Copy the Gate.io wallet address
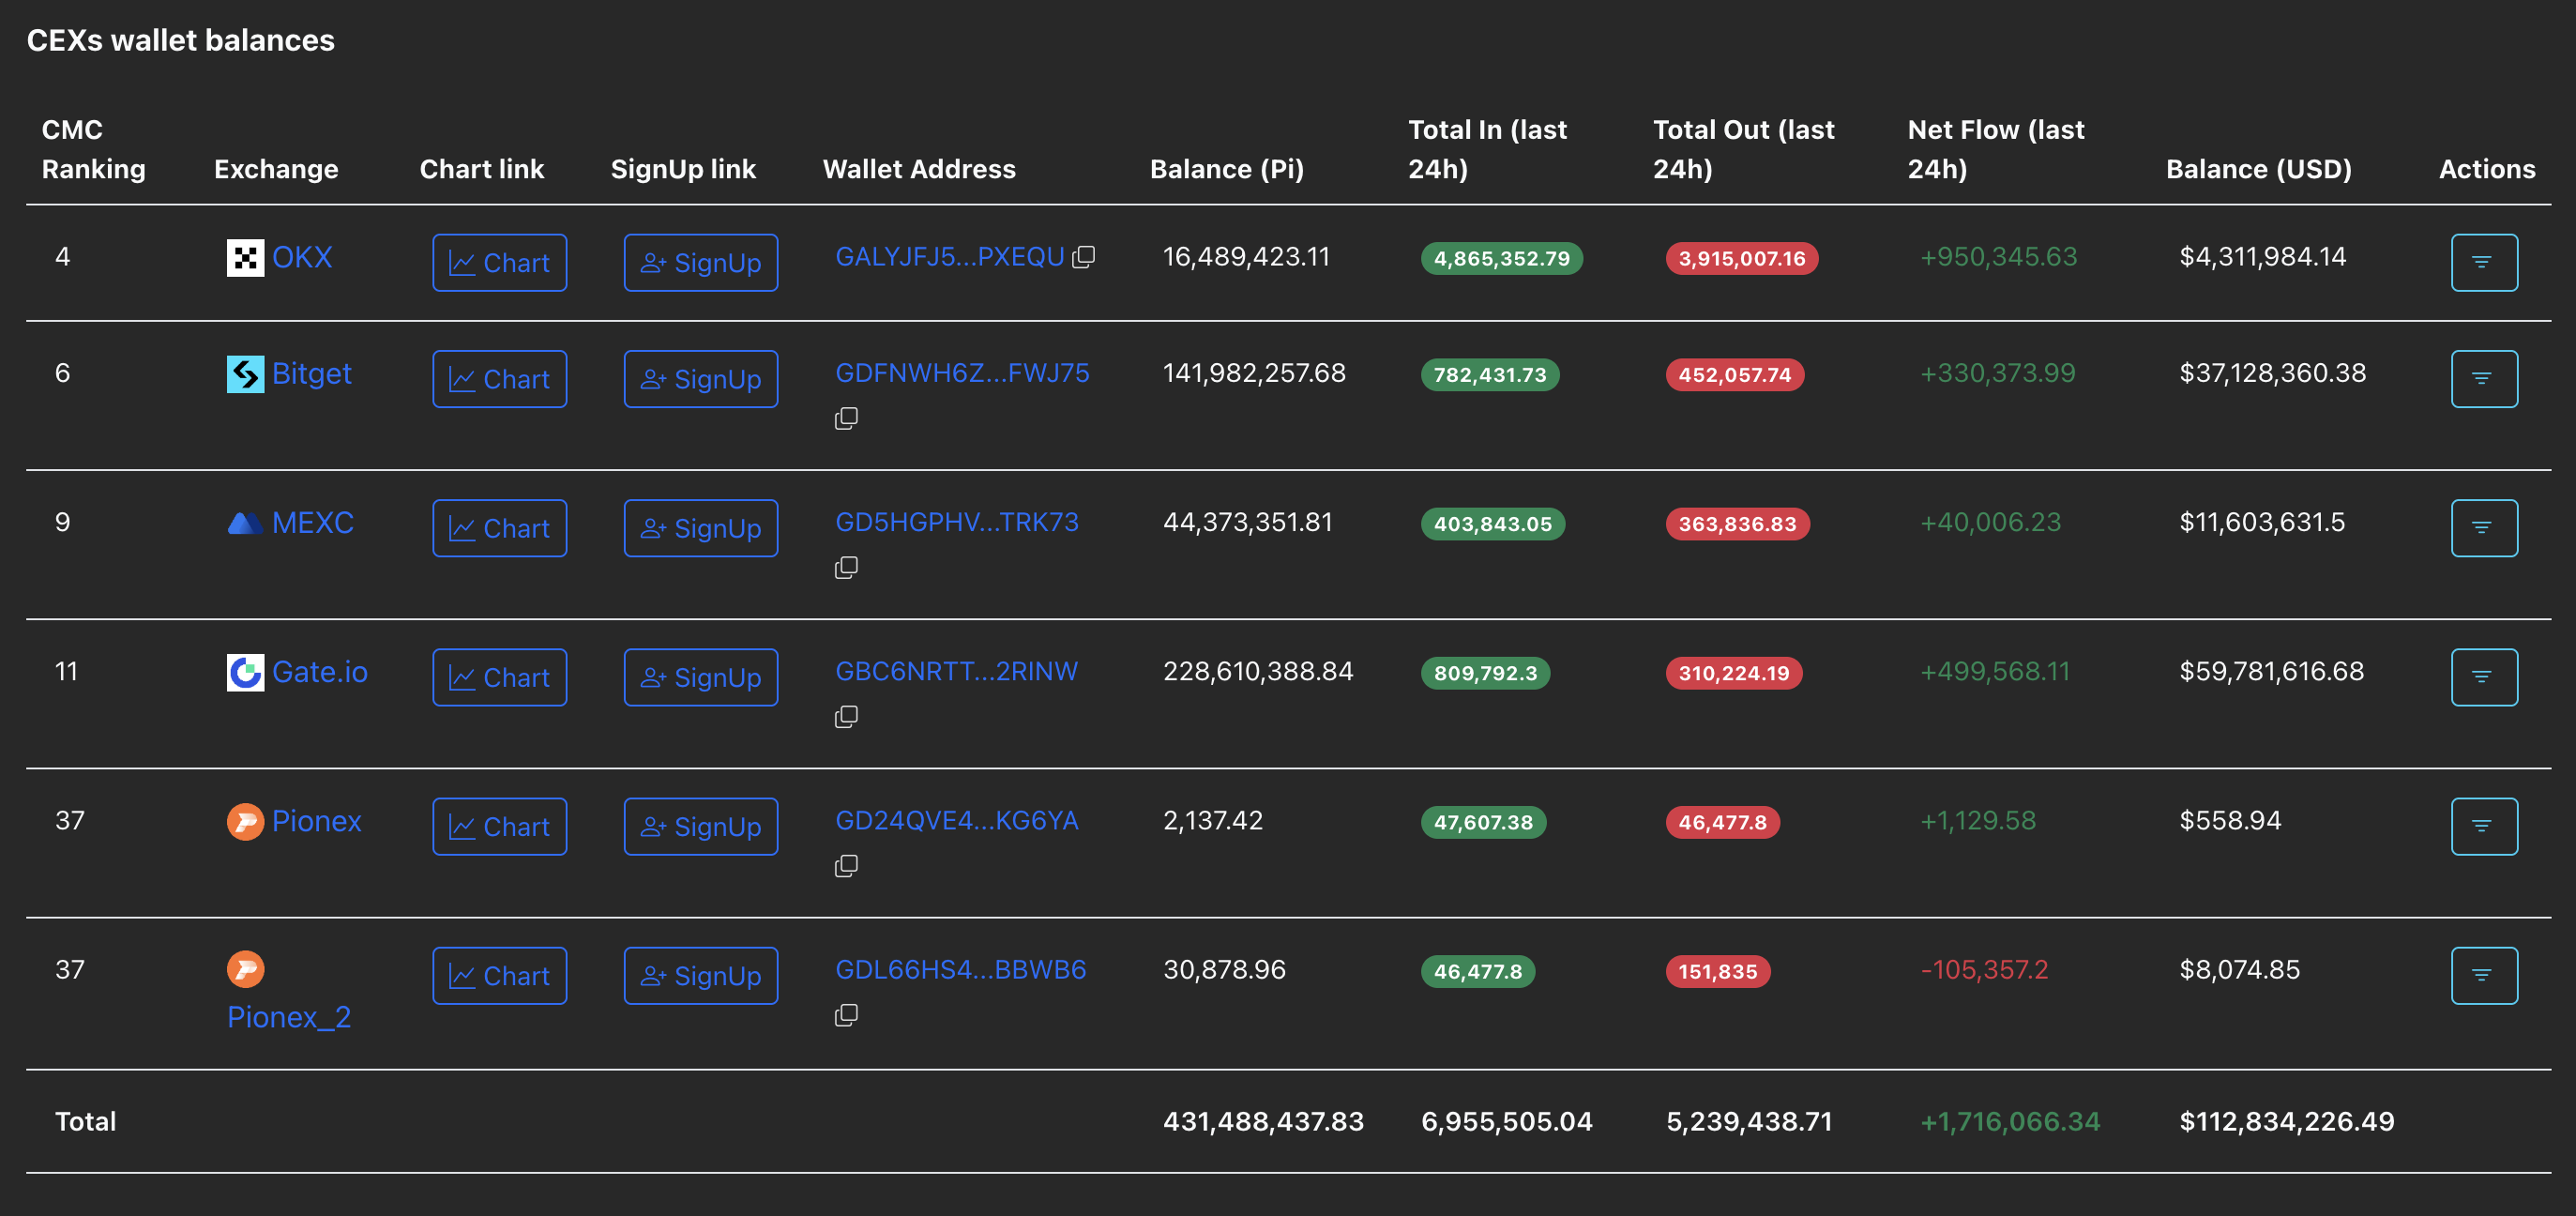Screen dimensions: 2576x1216 tap(846, 715)
